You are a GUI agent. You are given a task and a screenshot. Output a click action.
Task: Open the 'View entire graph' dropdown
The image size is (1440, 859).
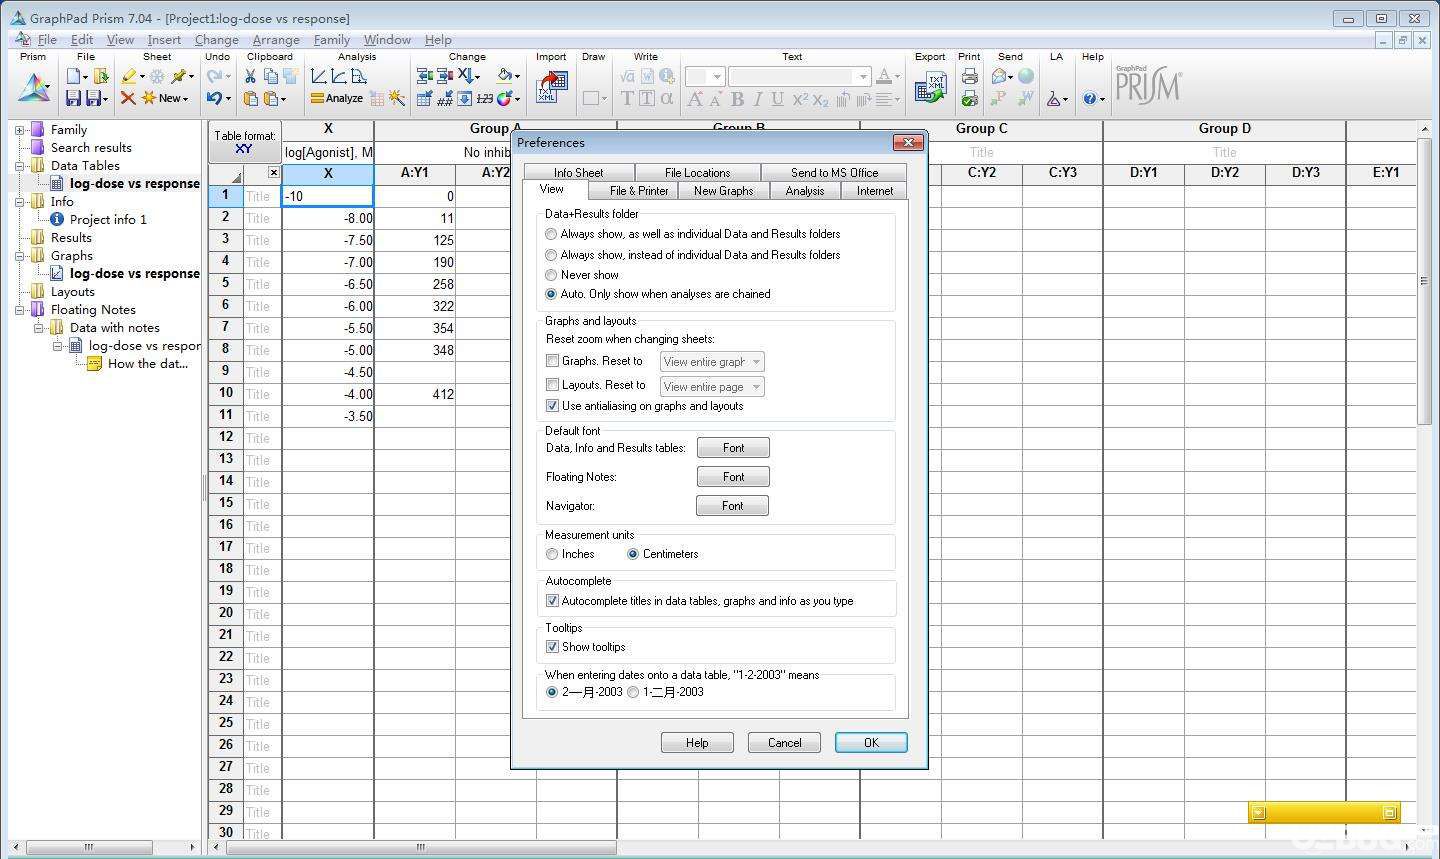[712, 362]
